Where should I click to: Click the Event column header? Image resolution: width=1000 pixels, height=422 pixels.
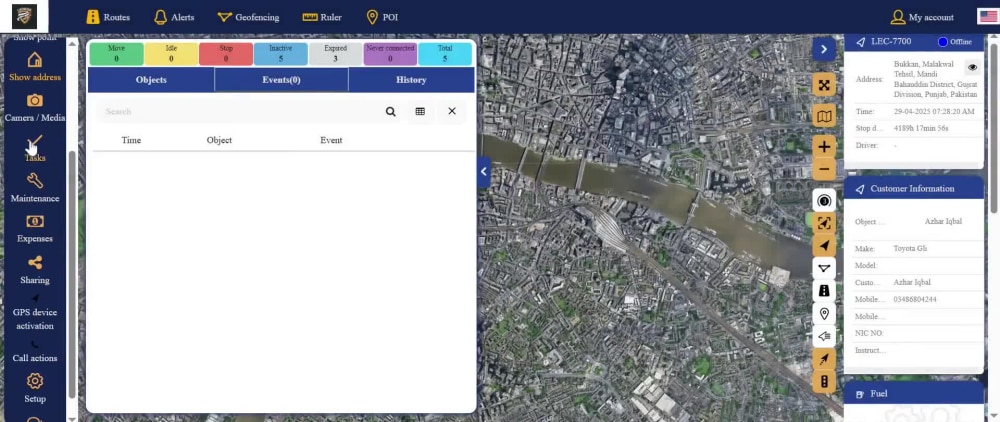[x=331, y=140]
